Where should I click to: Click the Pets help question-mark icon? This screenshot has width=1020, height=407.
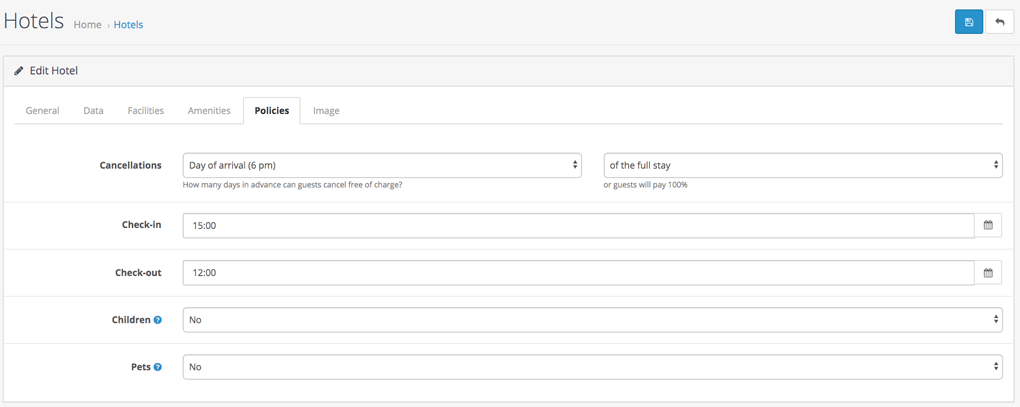click(157, 367)
